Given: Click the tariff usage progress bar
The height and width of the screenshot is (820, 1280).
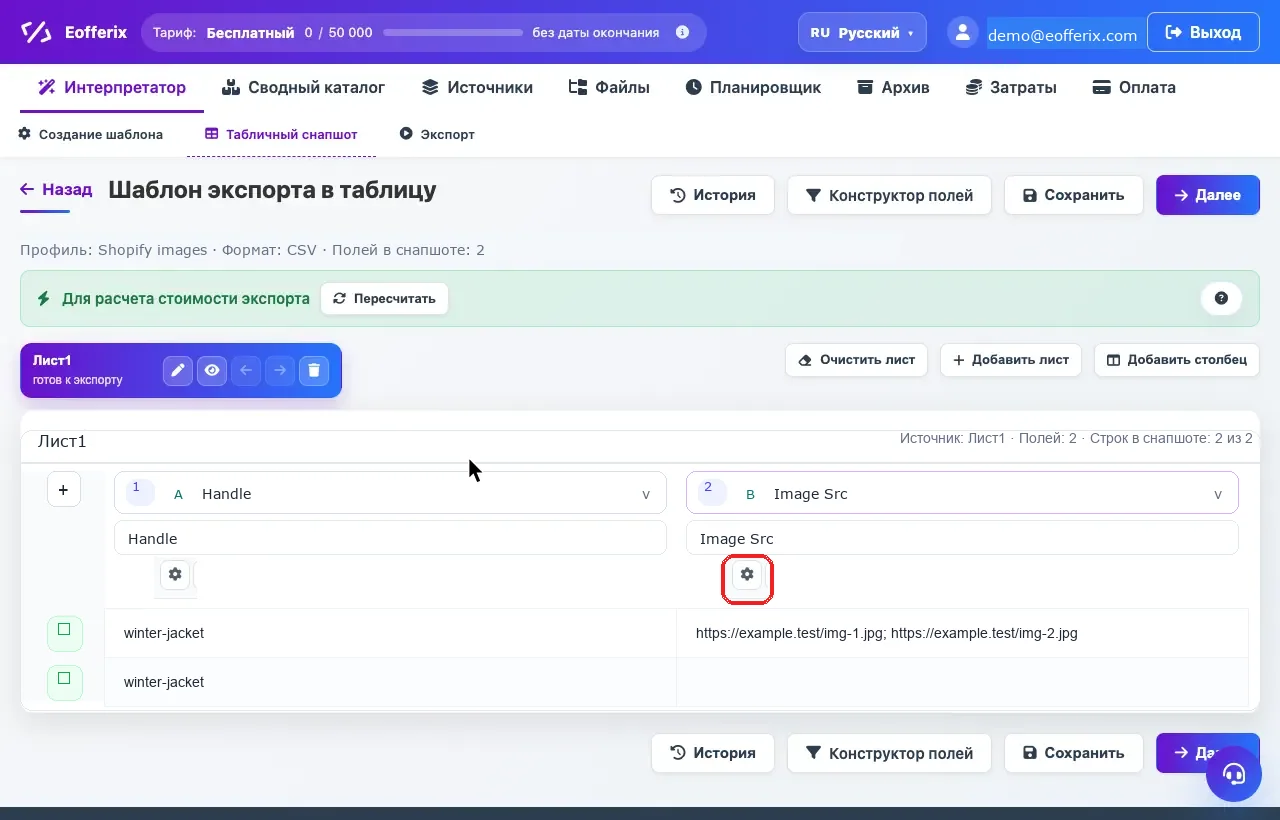Looking at the screenshot, I should pyautogui.click(x=453, y=33).
